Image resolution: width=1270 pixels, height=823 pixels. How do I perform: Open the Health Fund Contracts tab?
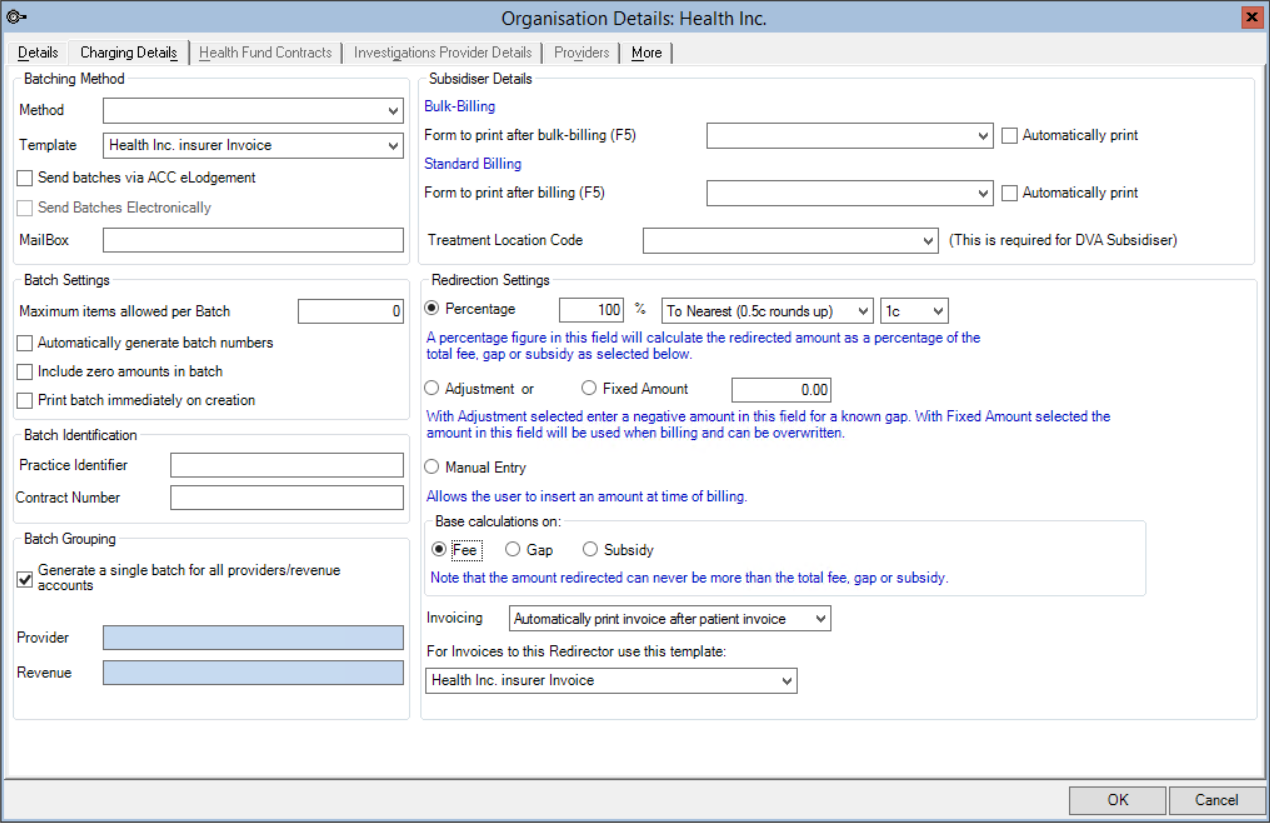pos(265,52)
